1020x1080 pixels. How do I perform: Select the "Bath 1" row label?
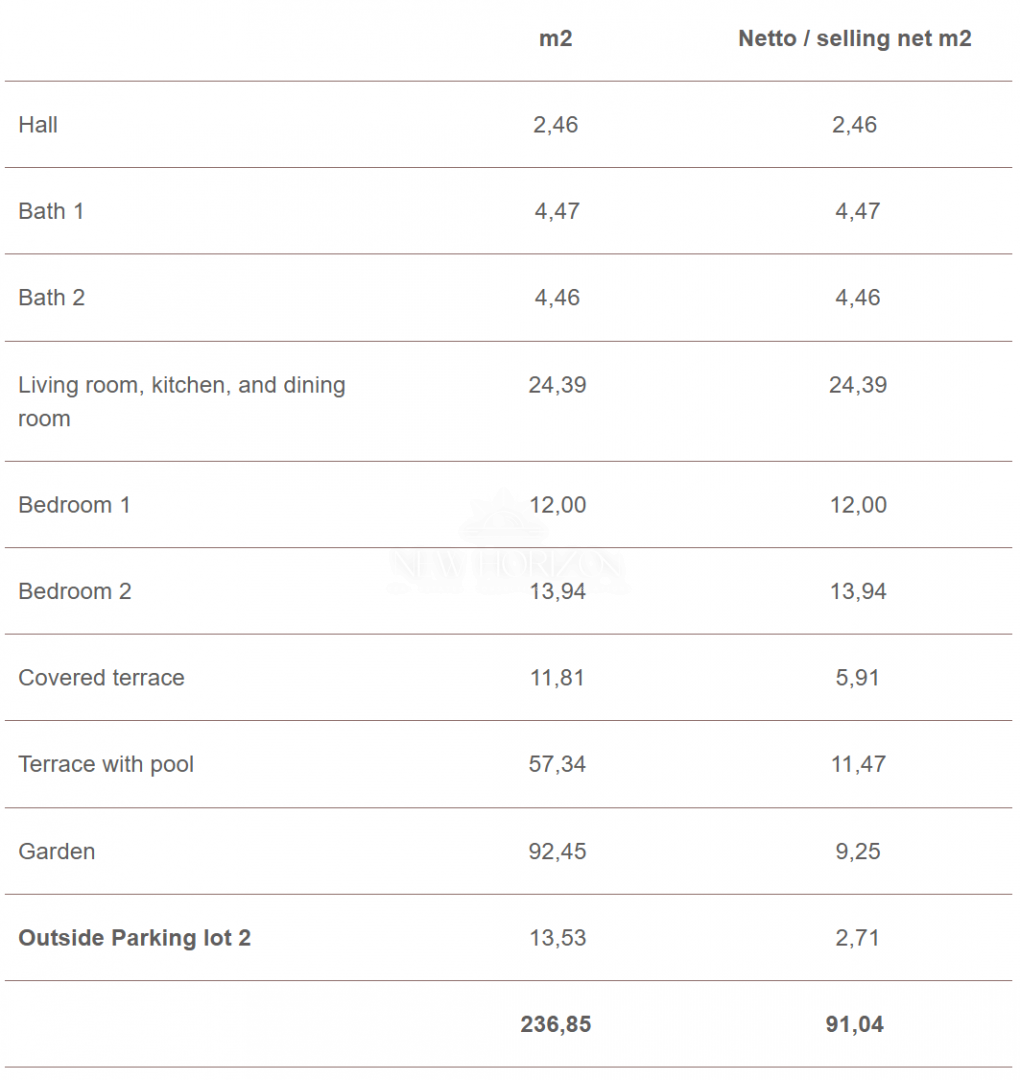point(51,211)
